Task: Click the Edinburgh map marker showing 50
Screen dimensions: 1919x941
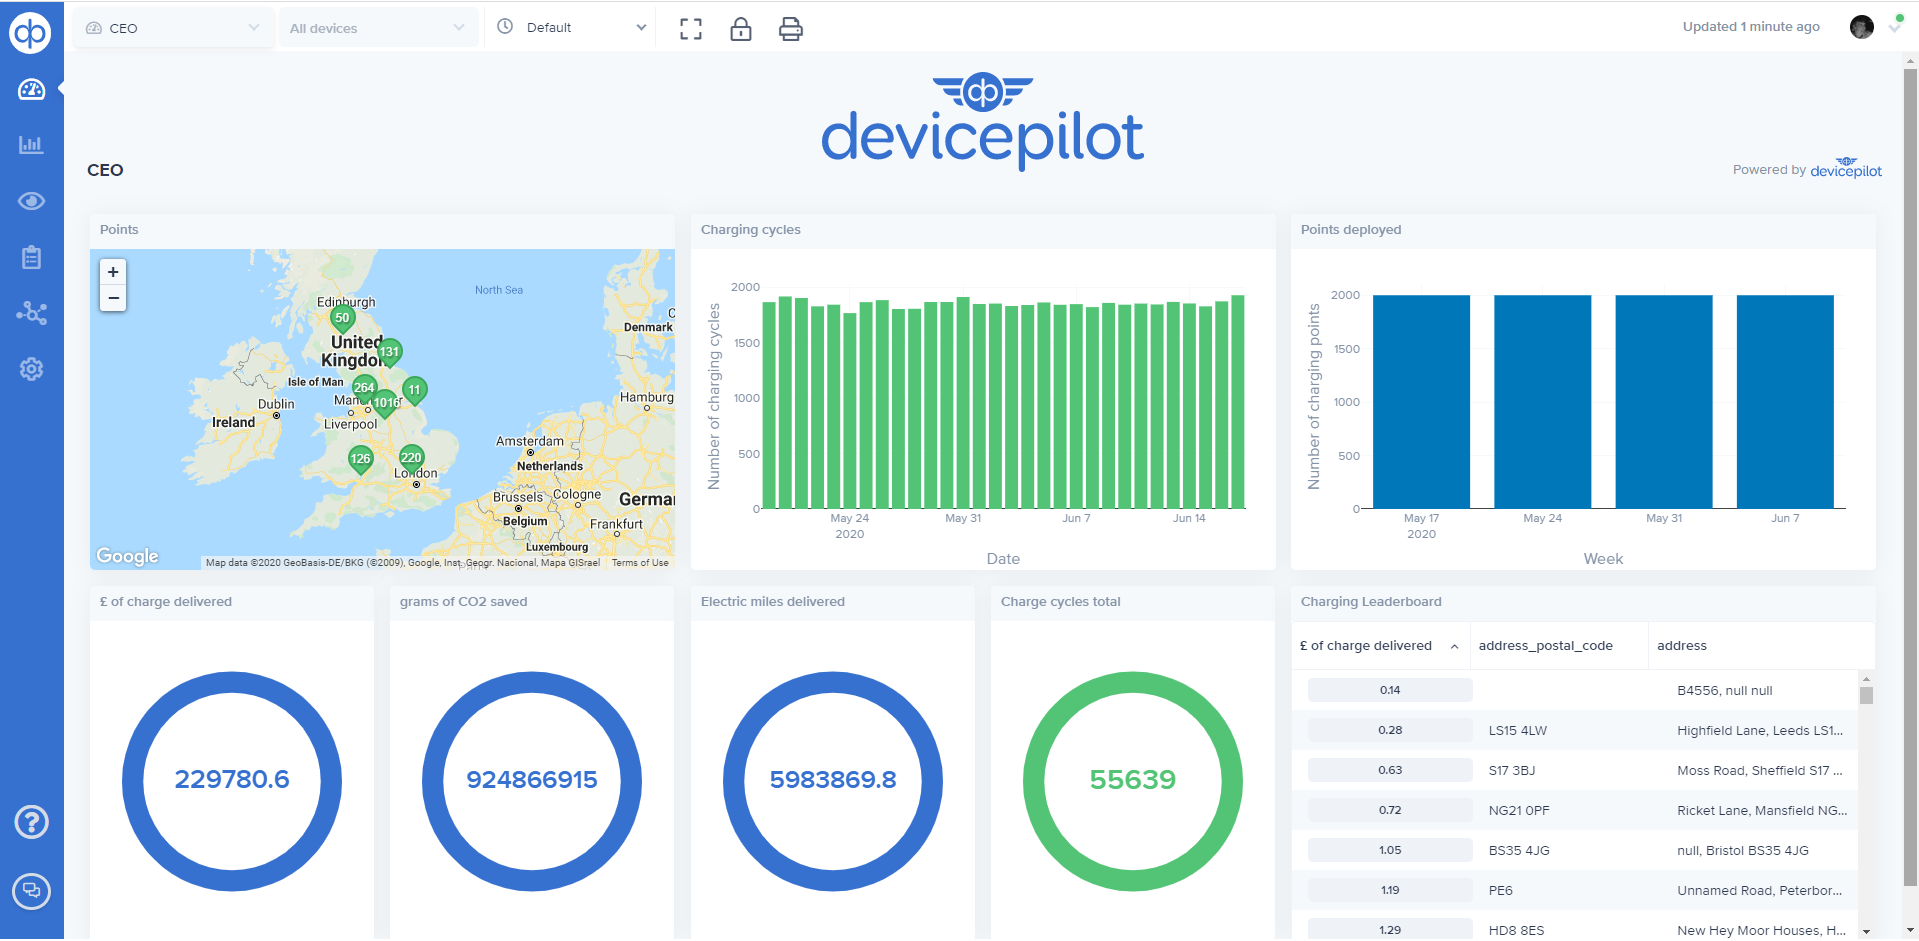Action: pyautogui.click(x=342, y=320)
